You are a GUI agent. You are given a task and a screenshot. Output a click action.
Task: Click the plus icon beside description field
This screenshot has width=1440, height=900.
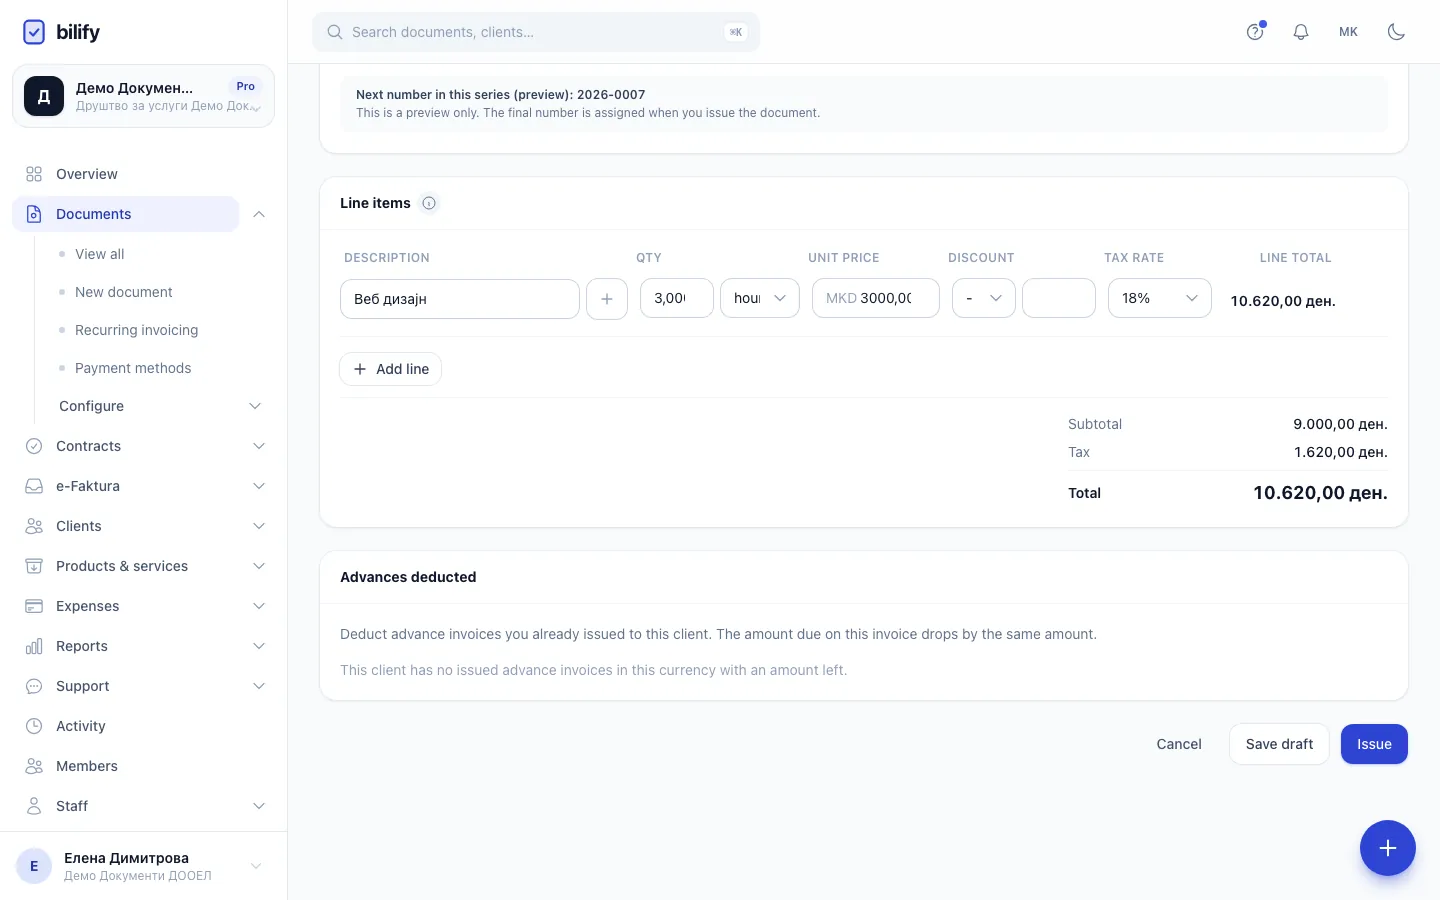607,299
